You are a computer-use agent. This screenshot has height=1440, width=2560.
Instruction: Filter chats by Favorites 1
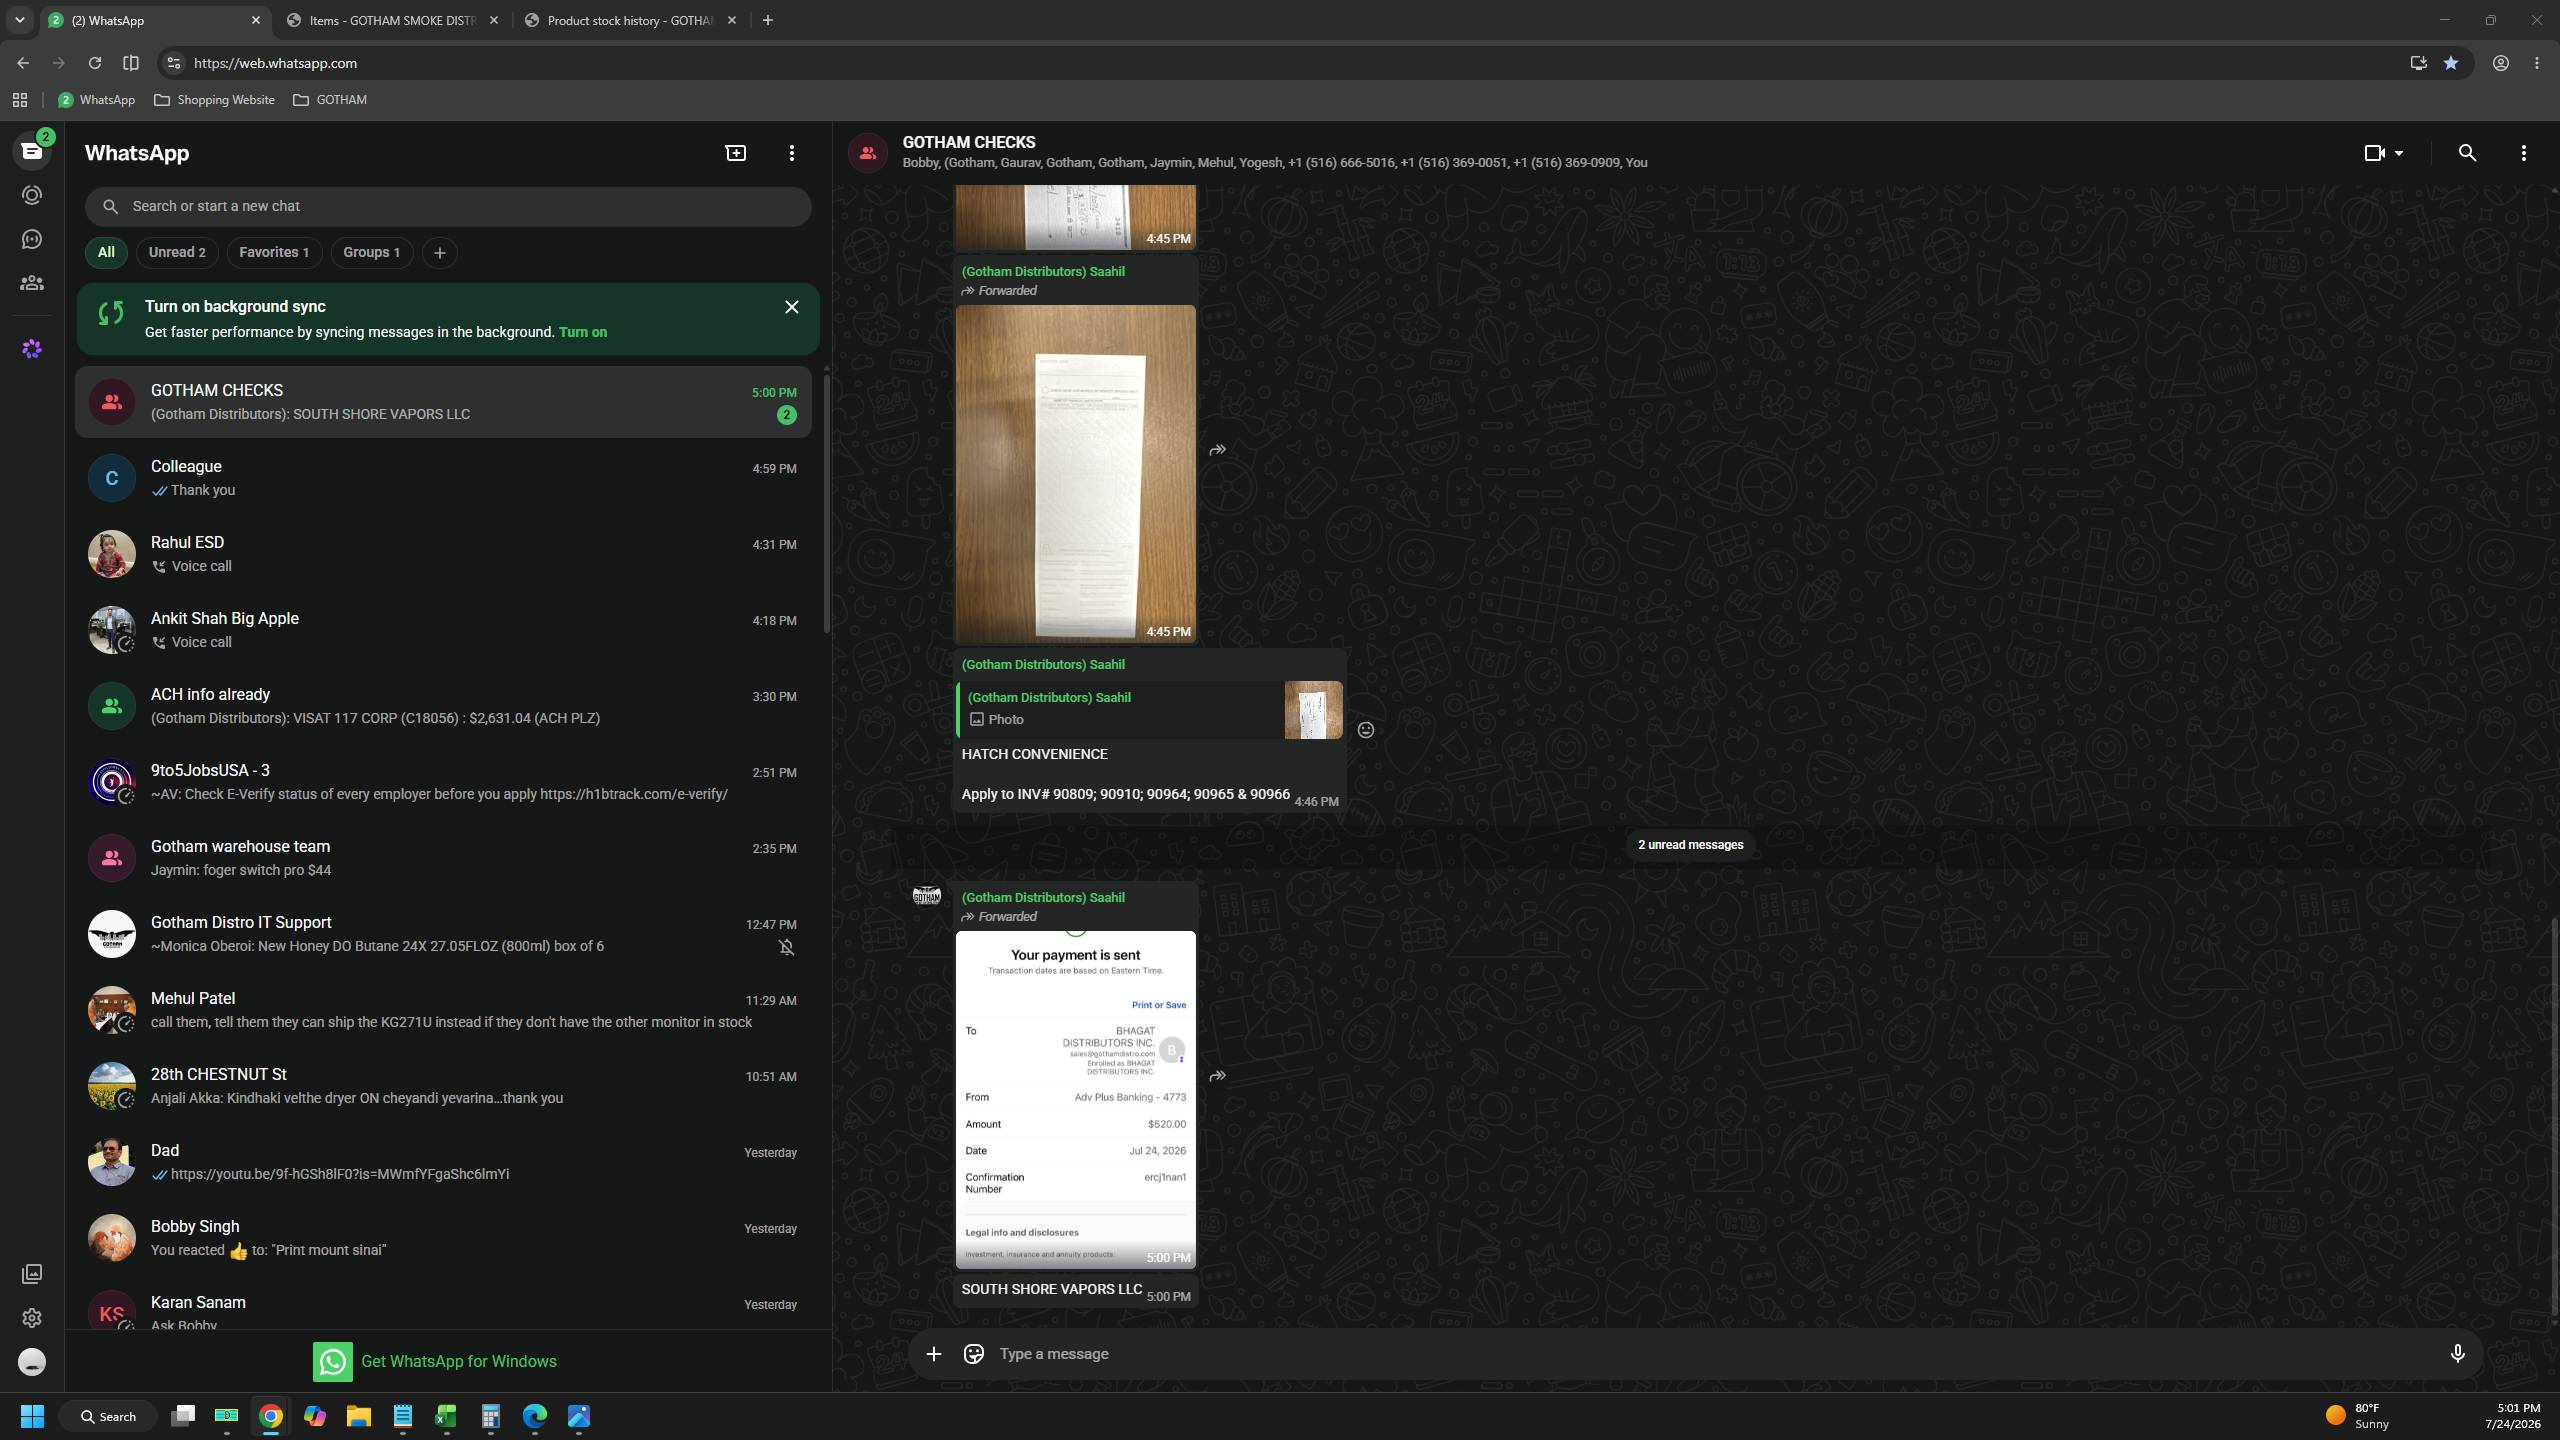[x=274, y=252]
